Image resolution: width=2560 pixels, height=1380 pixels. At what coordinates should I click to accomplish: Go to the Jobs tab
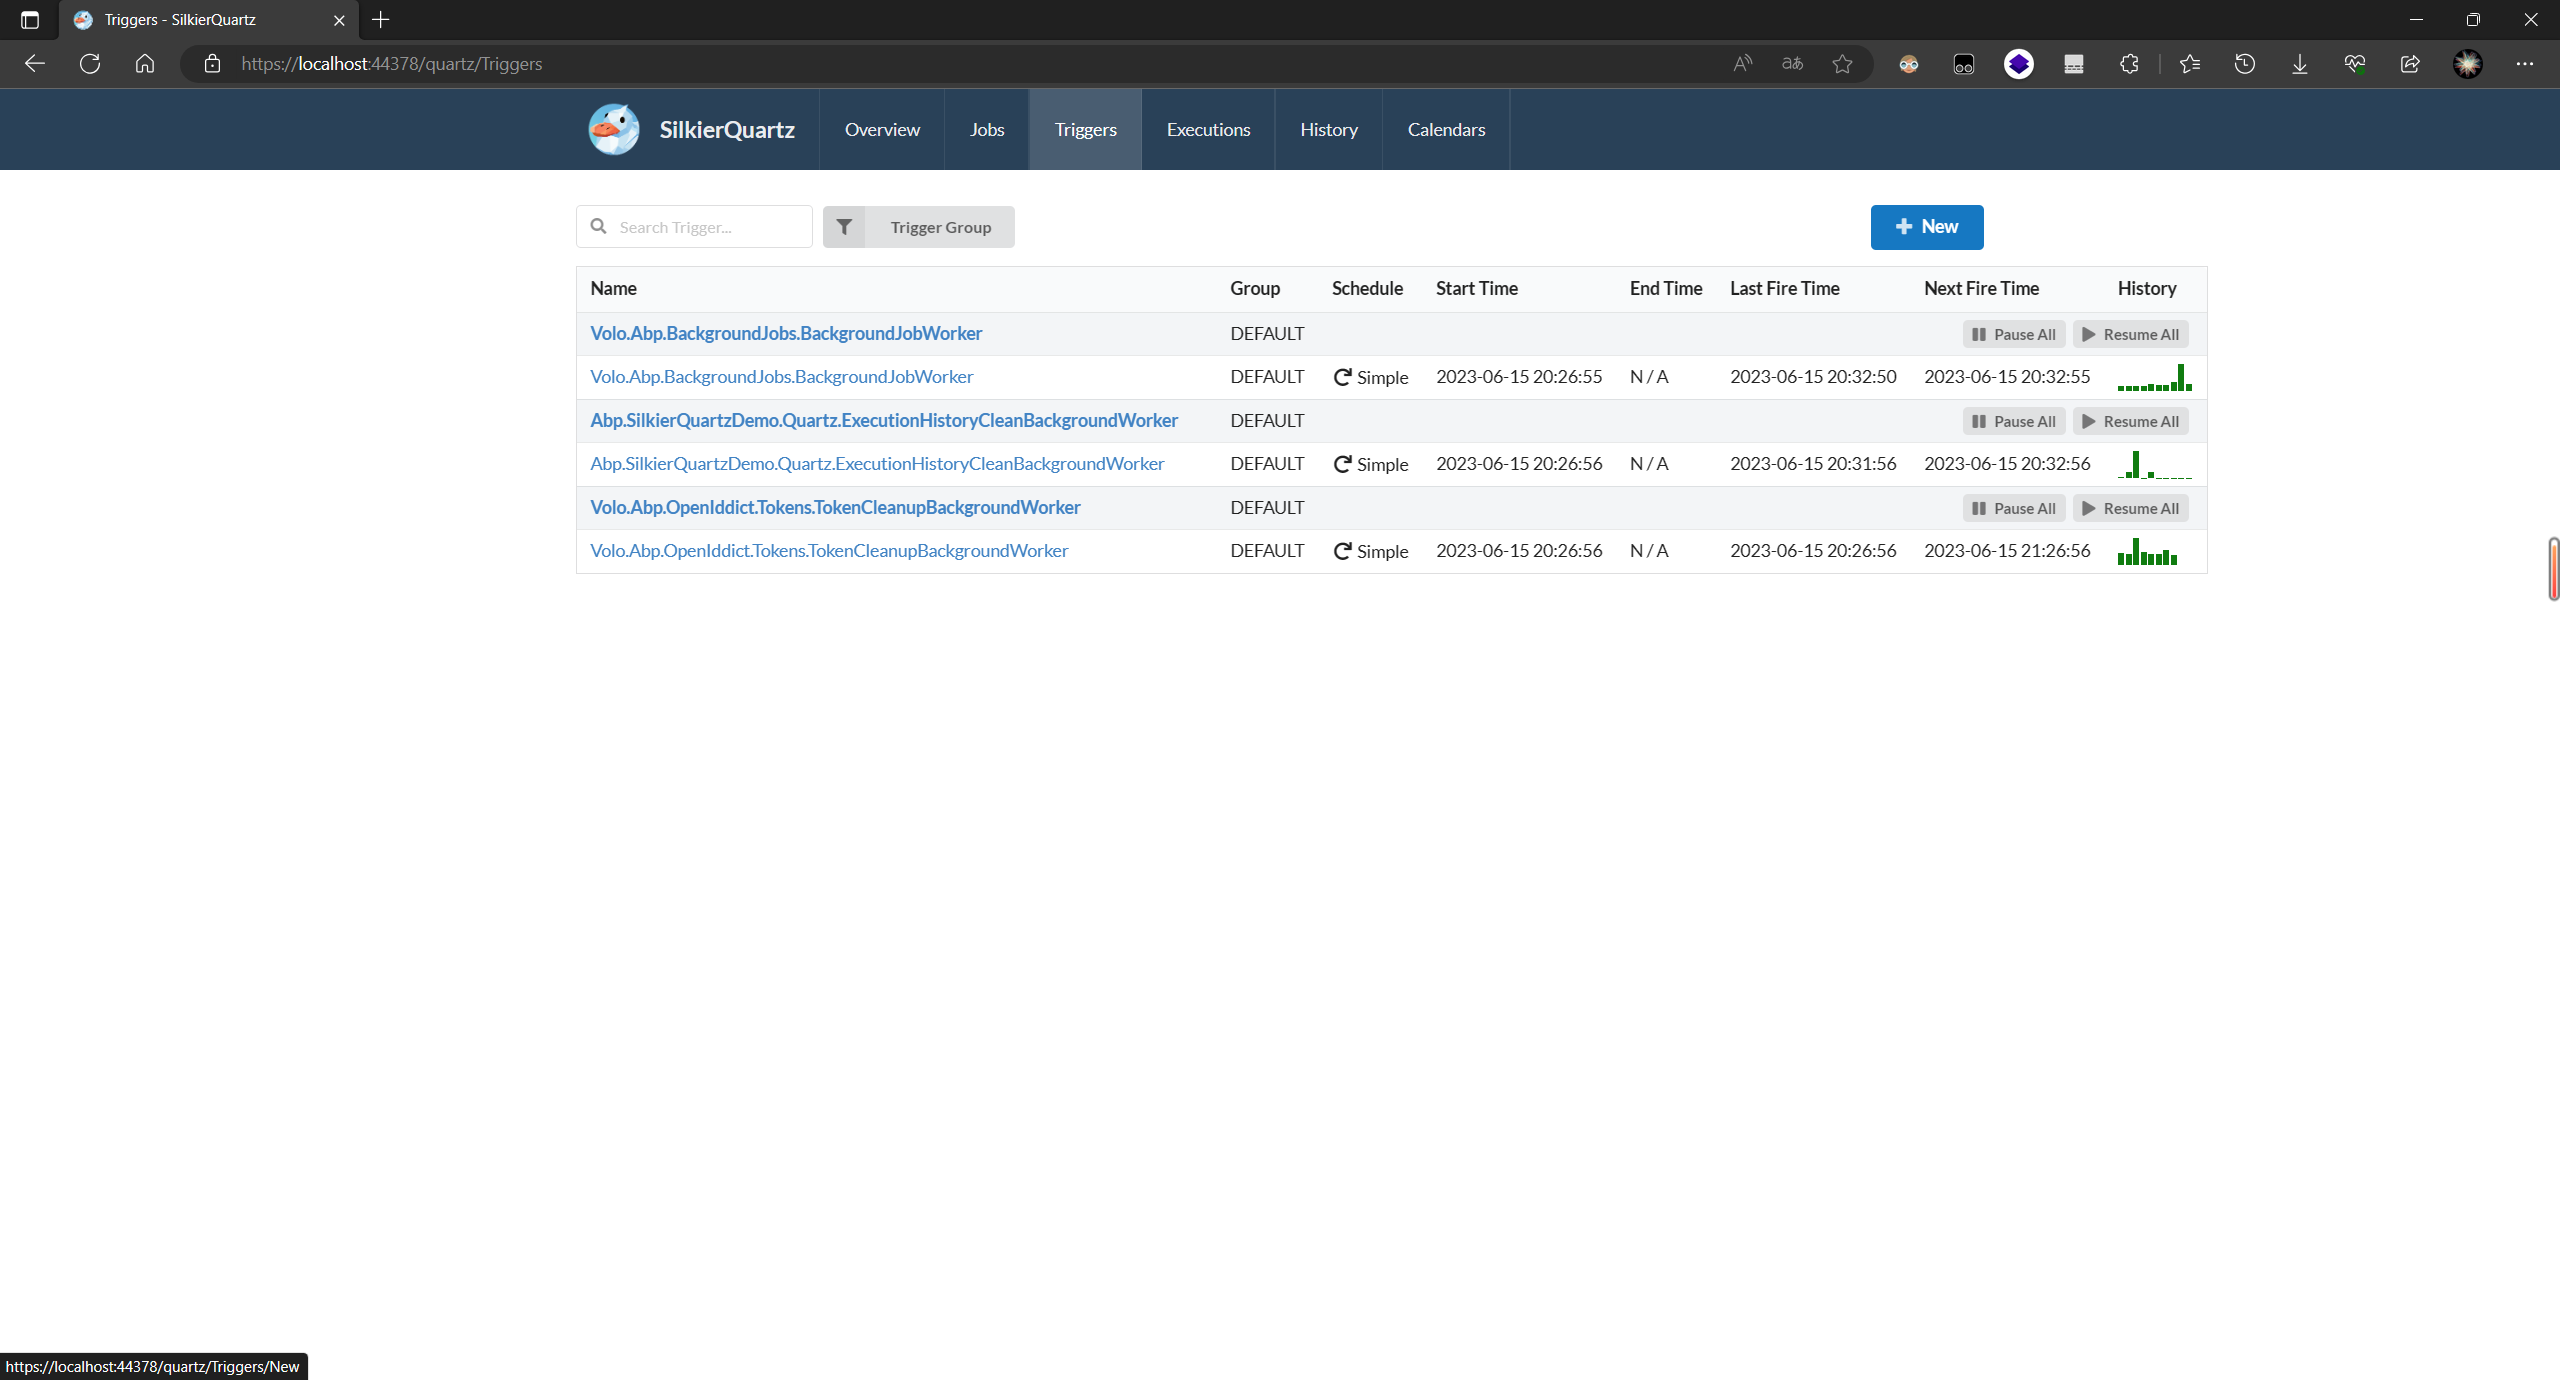click(x=986, y=130)
